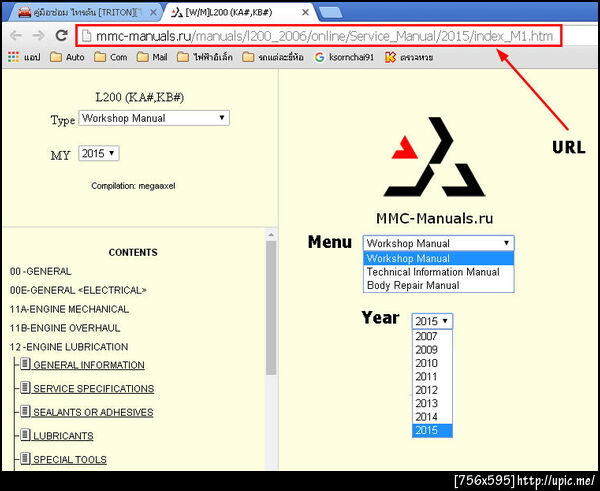Open the LUBRICANTS link
The image size is (600, 491).
[63, 436]
